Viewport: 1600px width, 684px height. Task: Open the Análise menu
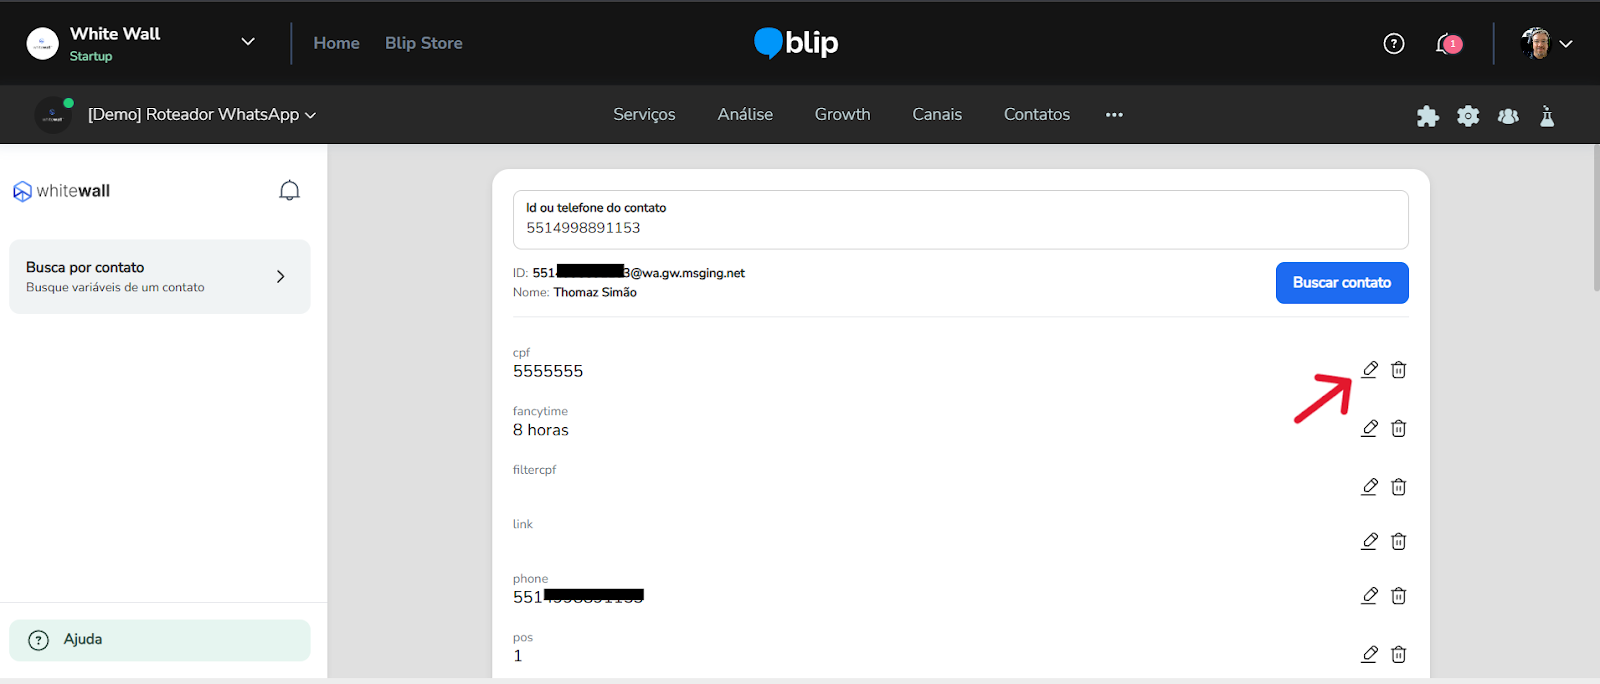pyautogui.click(x=744, y=115)
